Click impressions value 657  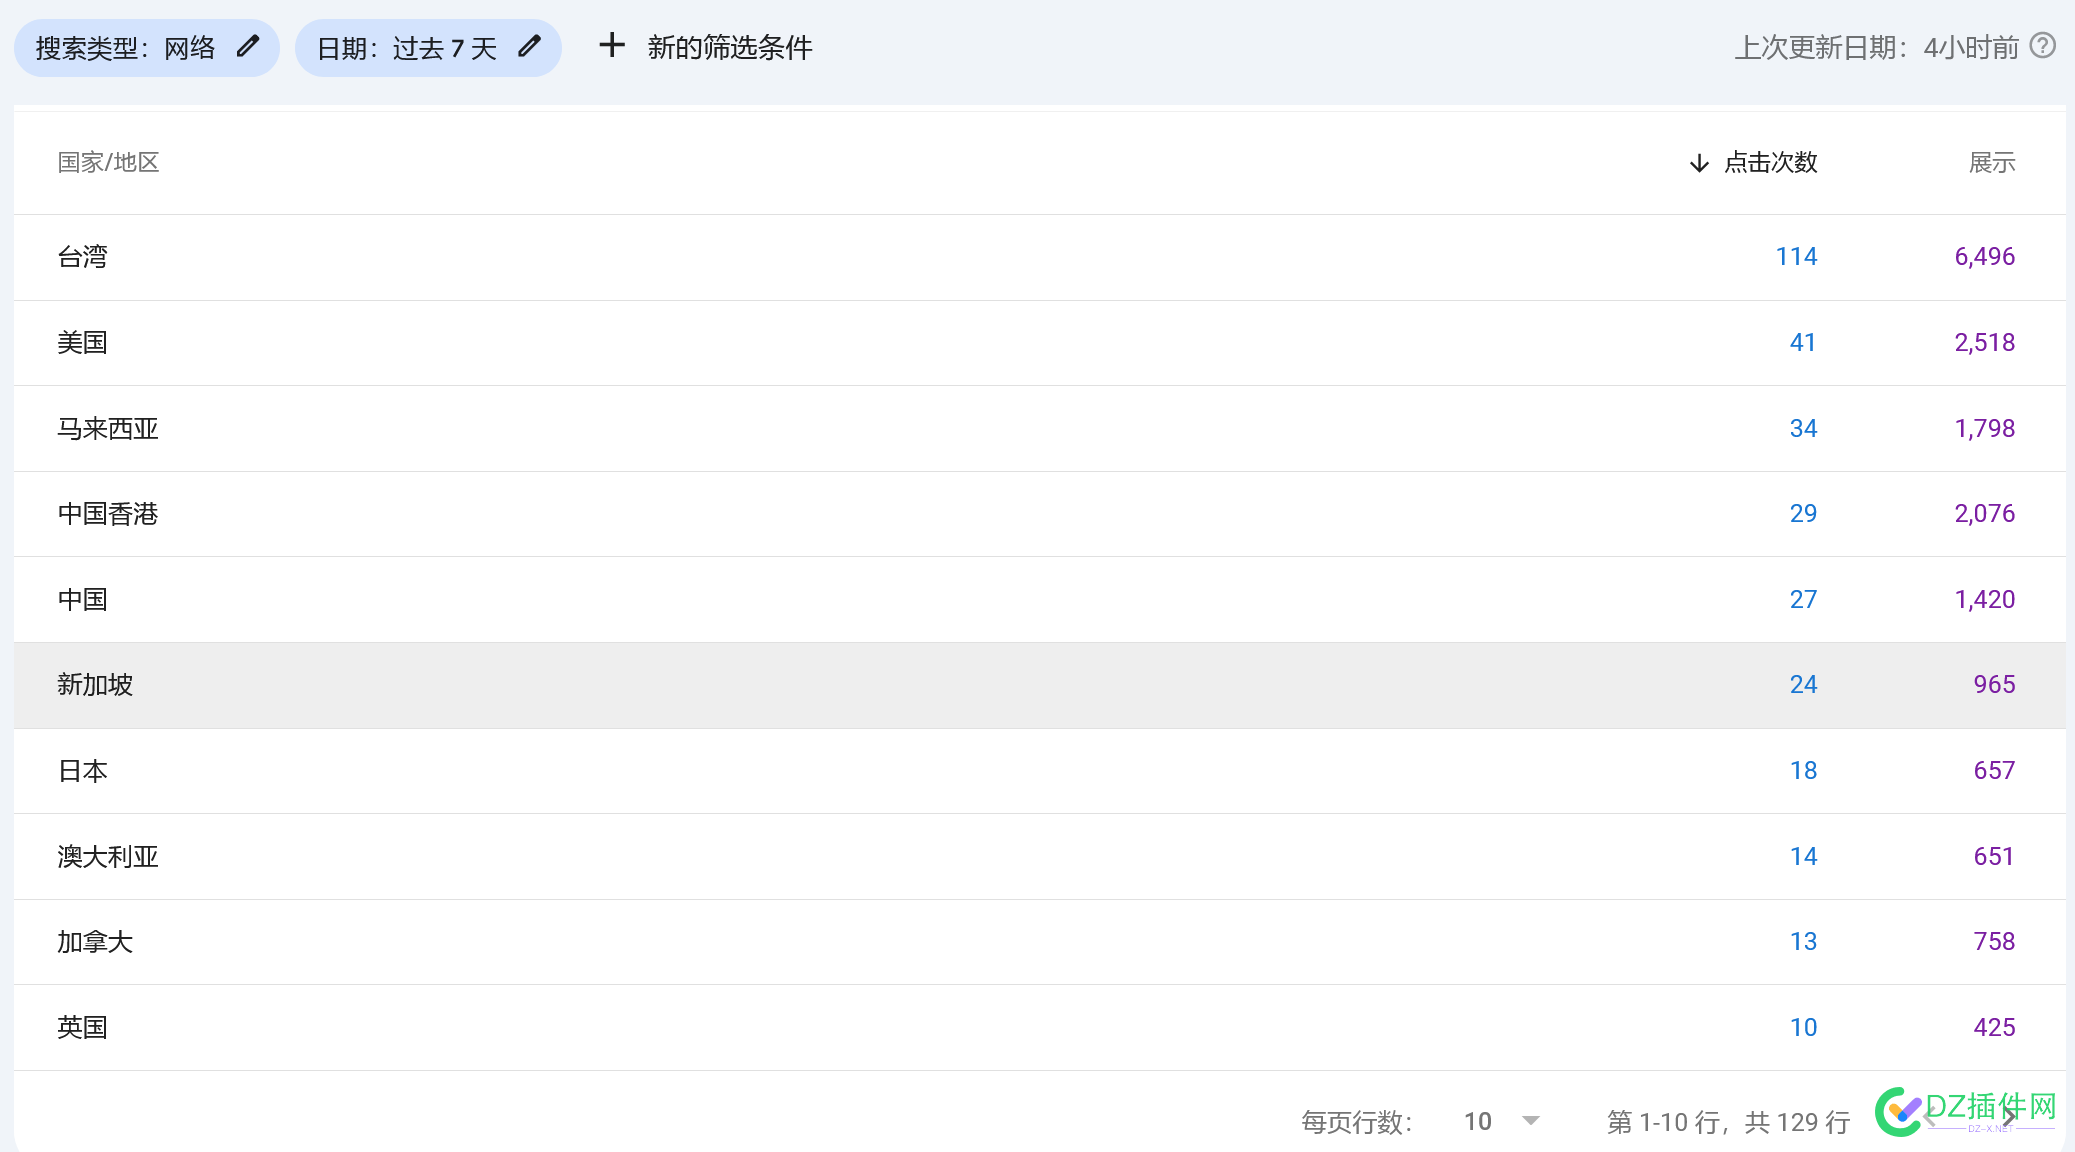1994,771
